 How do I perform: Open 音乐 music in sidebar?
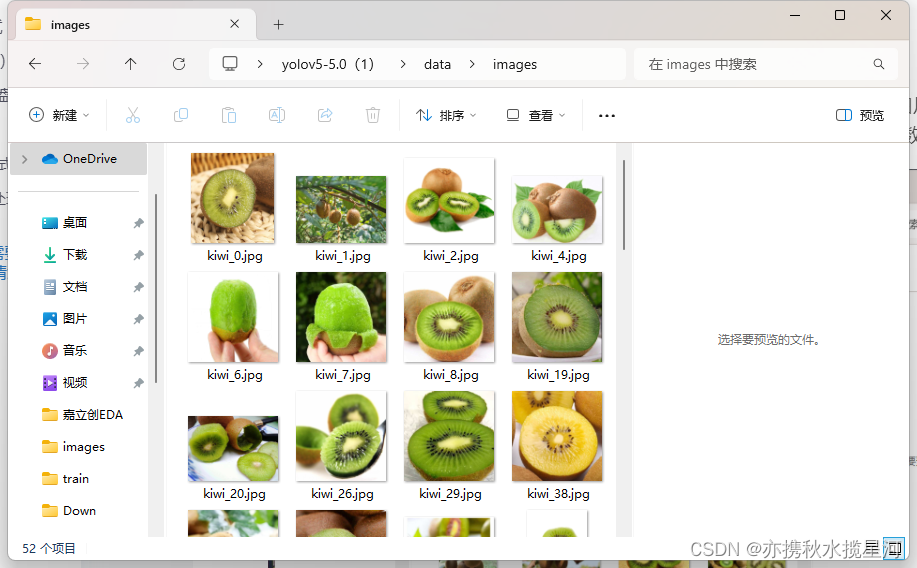coord(75,350)
